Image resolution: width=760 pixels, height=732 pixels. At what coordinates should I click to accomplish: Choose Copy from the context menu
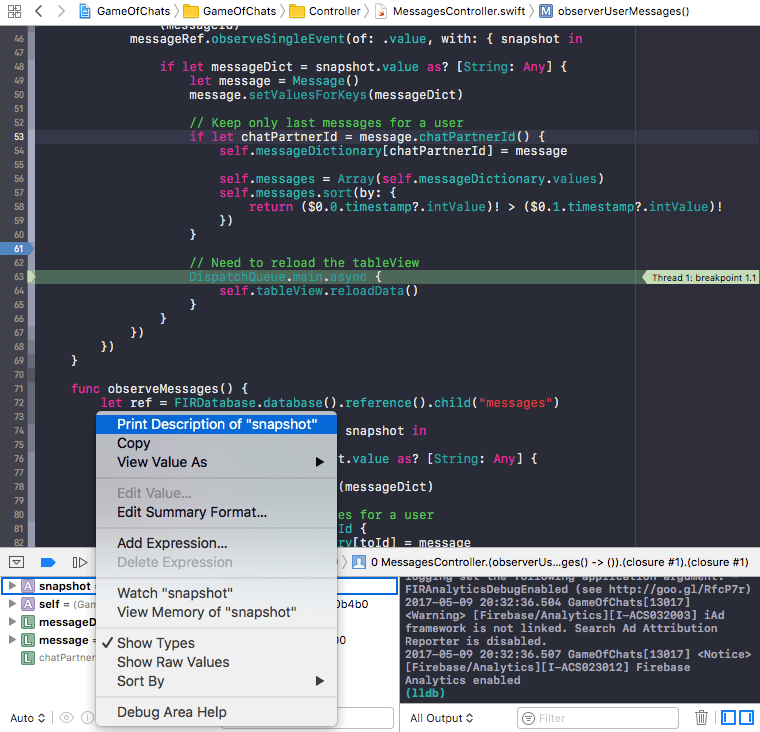217,443
